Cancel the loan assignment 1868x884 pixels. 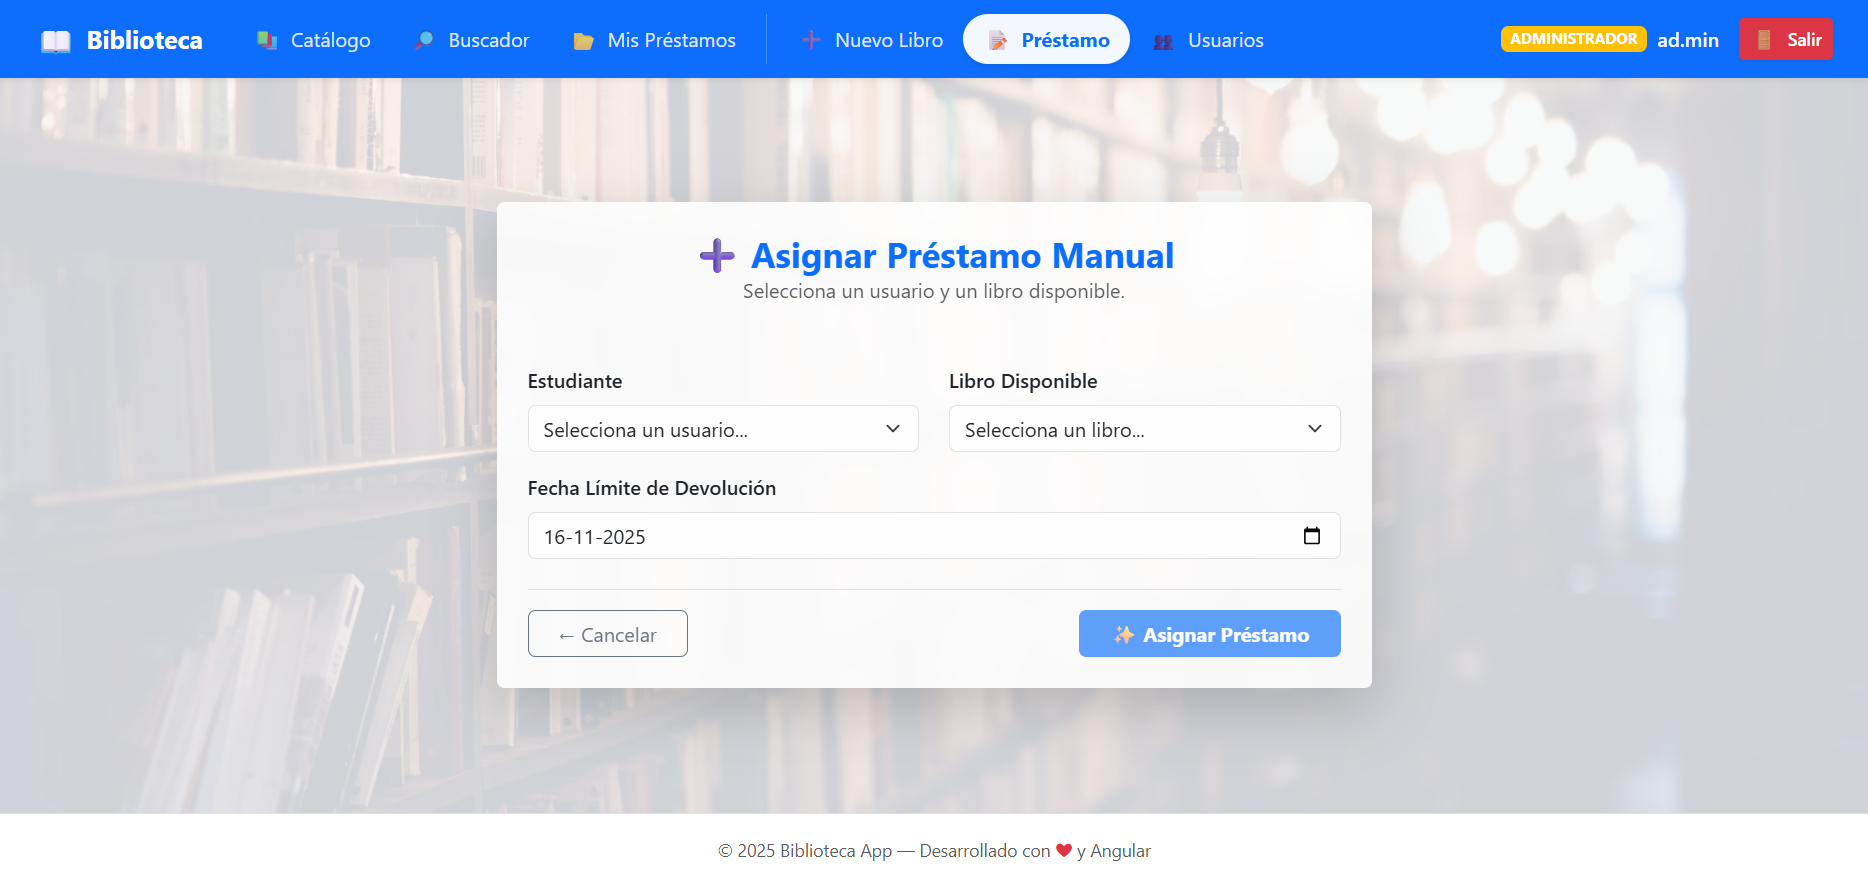[x=608, y=634]
